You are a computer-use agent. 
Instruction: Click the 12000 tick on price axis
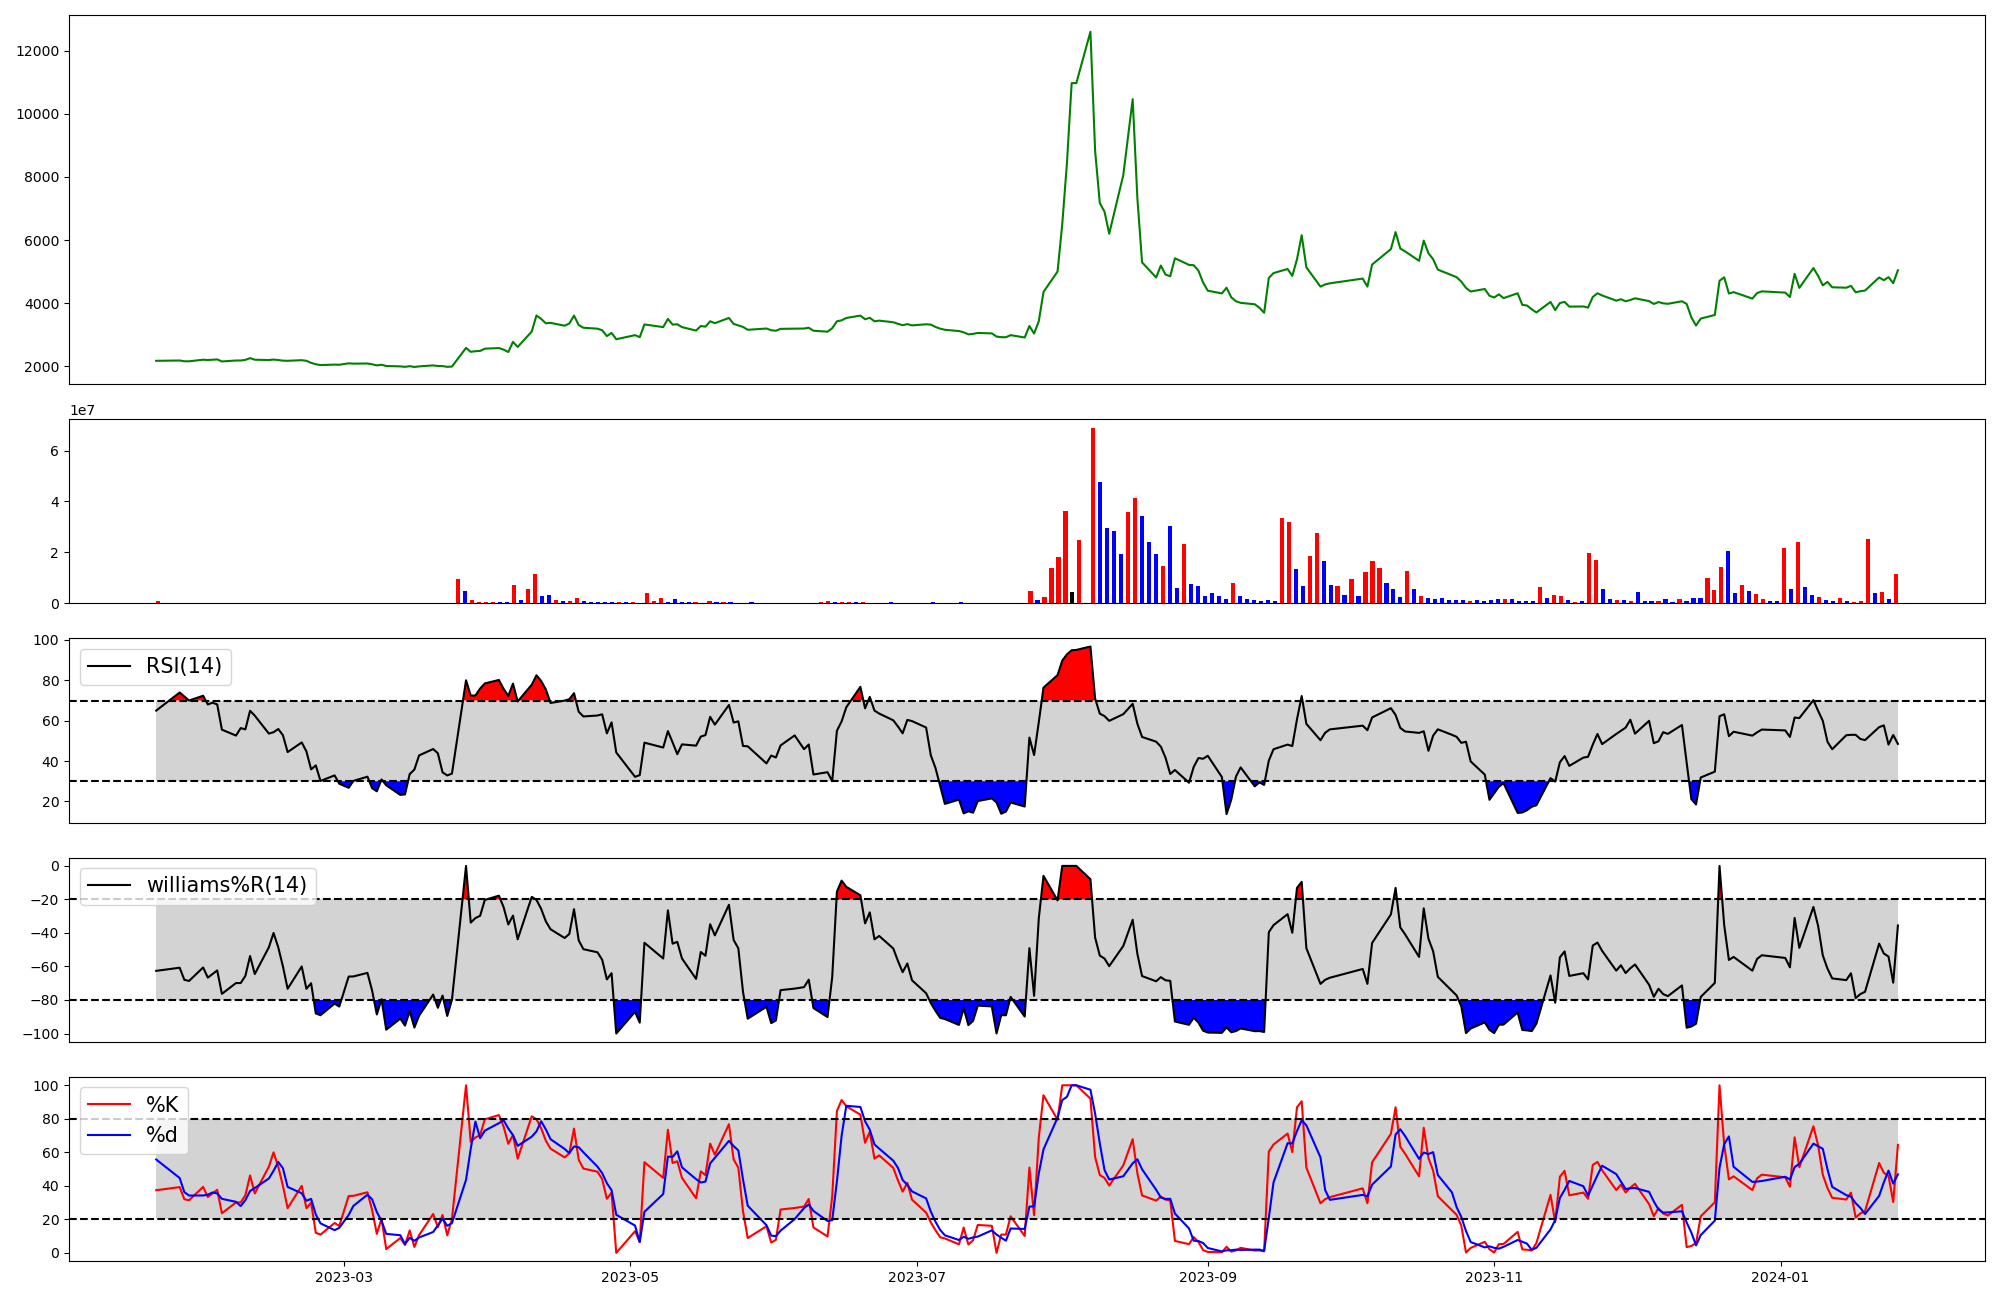point(38,52)
